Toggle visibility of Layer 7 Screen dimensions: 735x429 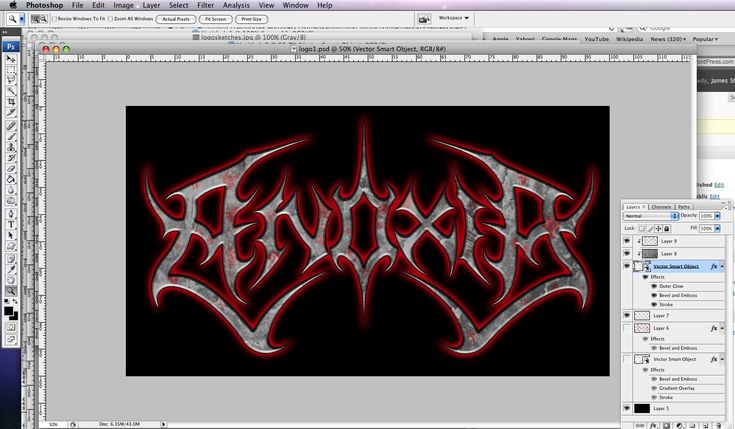pyautogui.click(x=627, y=315)
